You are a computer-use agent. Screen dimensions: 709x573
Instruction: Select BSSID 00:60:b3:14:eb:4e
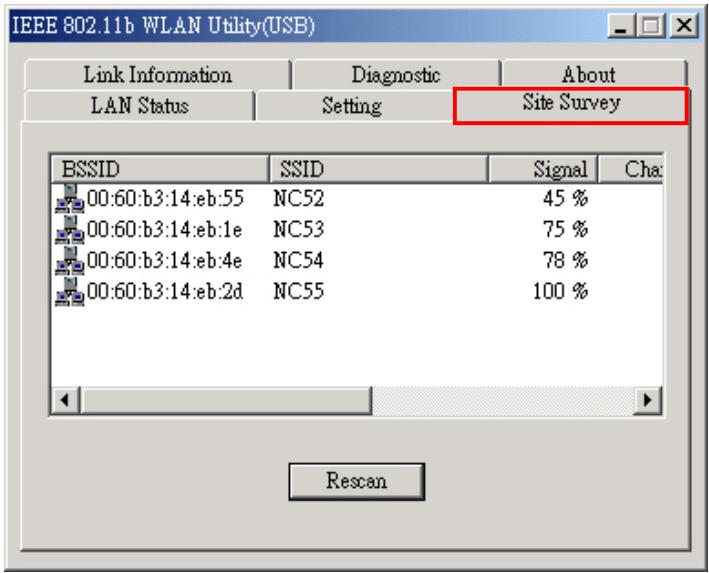click(165, 260)
